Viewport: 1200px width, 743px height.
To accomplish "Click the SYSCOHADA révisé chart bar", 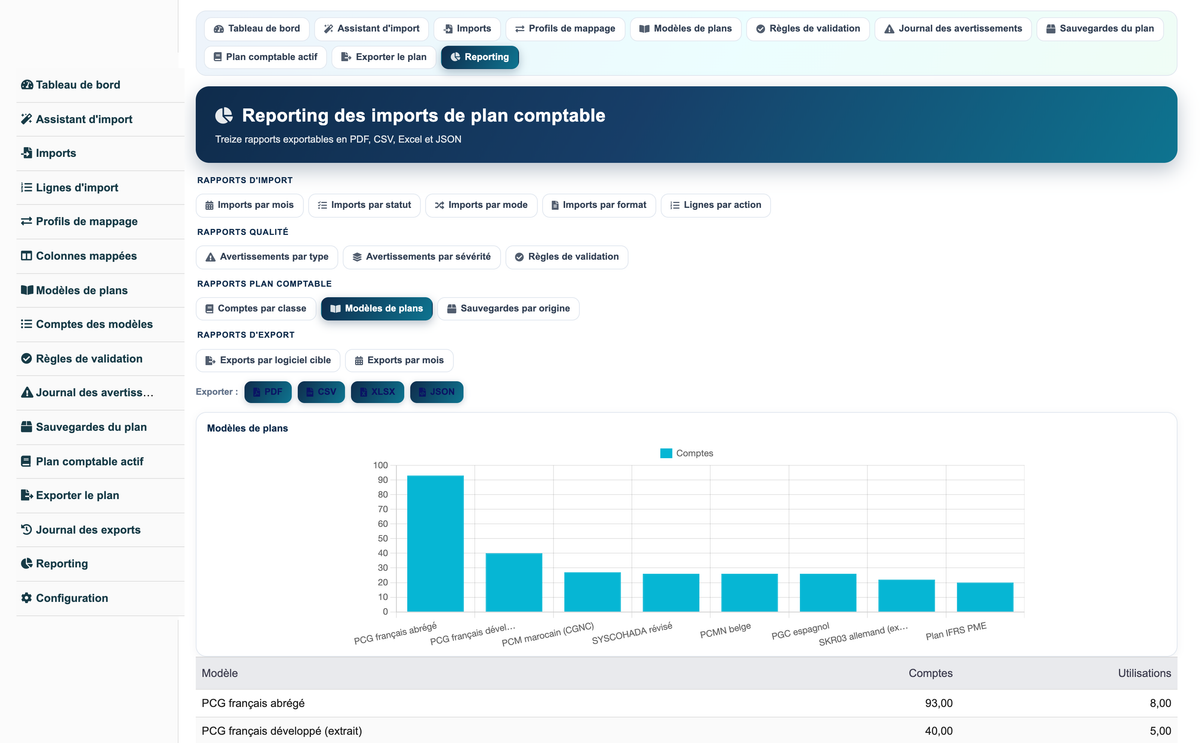I will pyautogui.click(x=671, y=592).
